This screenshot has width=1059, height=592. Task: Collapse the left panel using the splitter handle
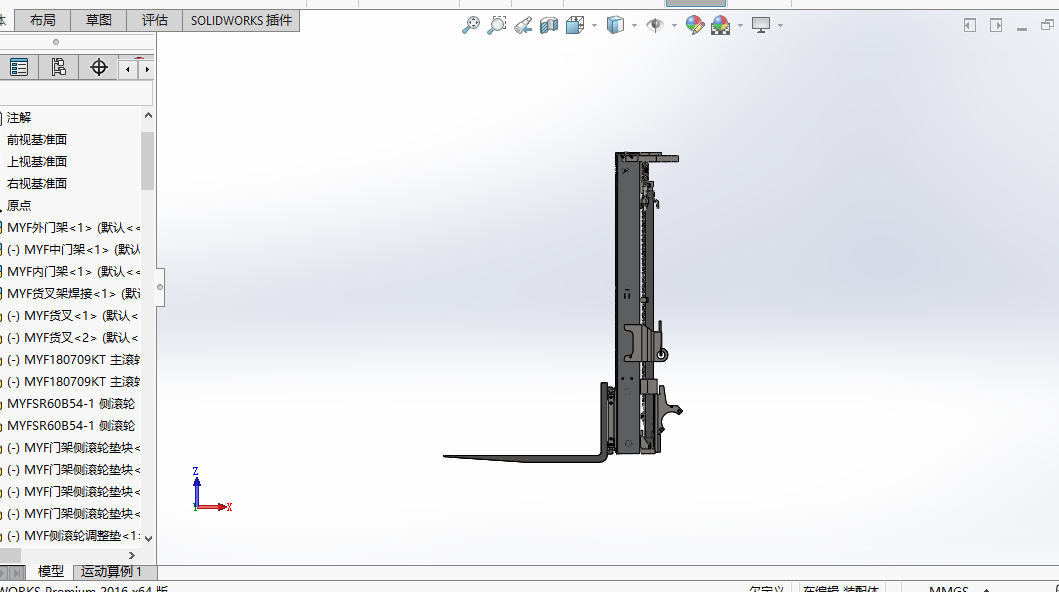click(159, 288)
